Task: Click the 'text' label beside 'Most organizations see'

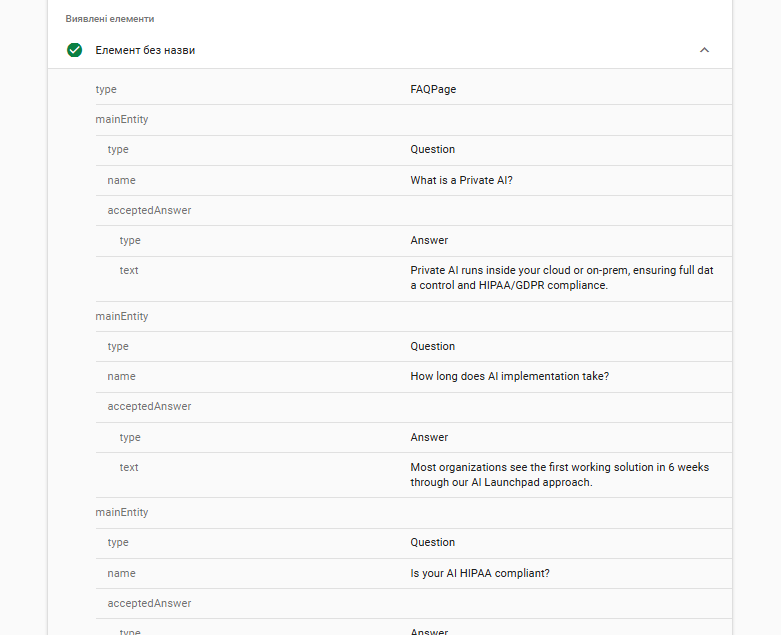Action: coord(129,467)
